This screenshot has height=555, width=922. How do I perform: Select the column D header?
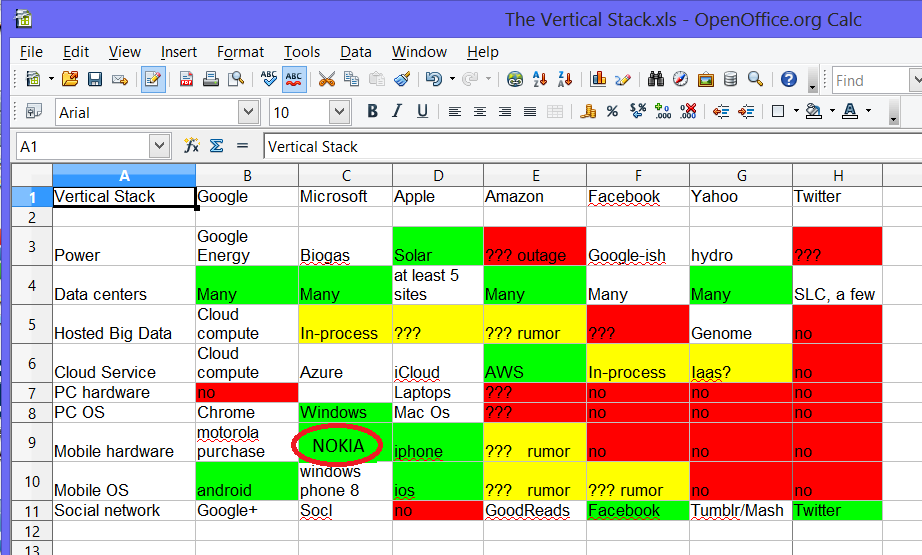(438, 176)
